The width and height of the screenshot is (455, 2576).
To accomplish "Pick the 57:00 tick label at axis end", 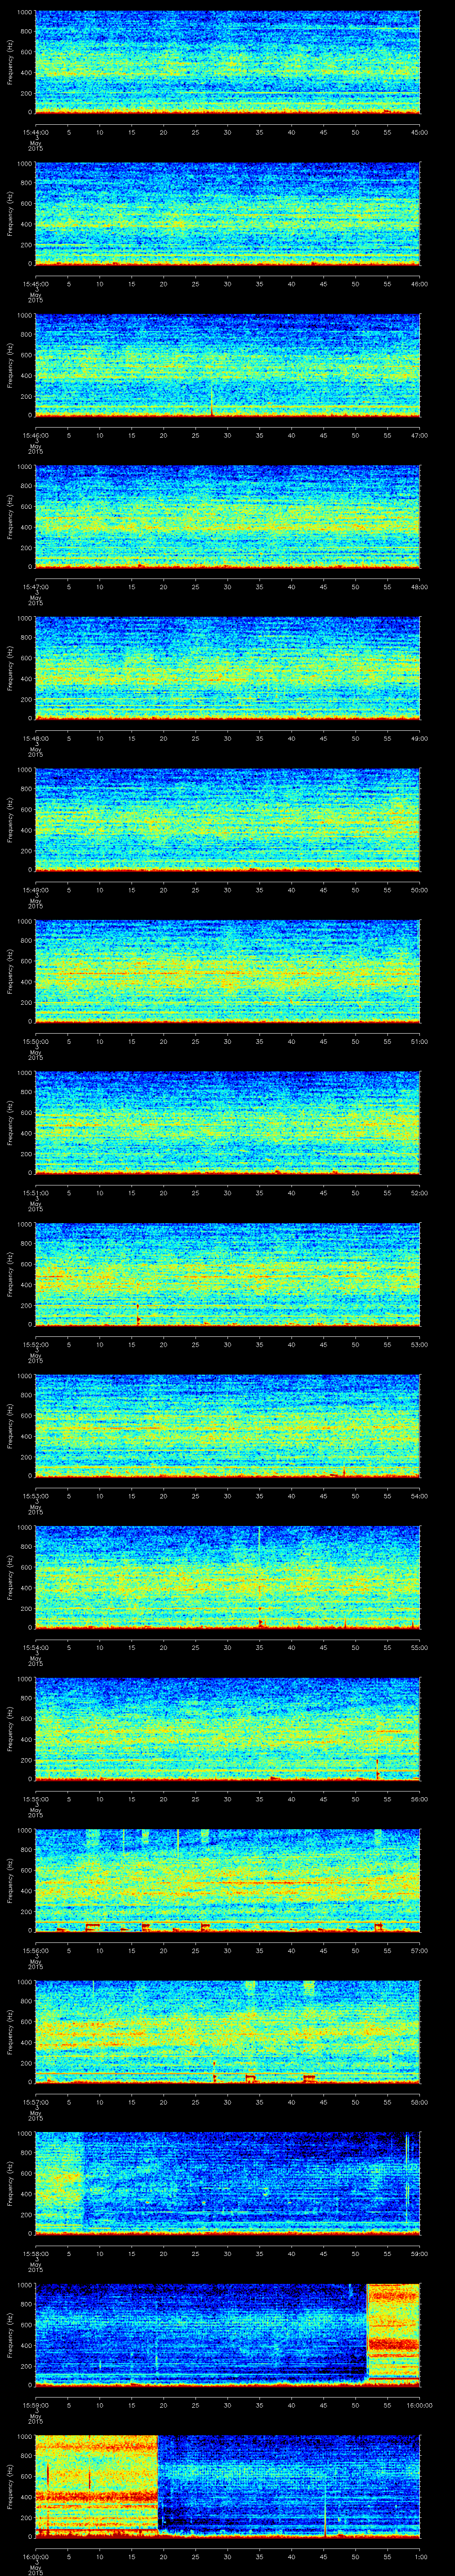I will 419,1950.
